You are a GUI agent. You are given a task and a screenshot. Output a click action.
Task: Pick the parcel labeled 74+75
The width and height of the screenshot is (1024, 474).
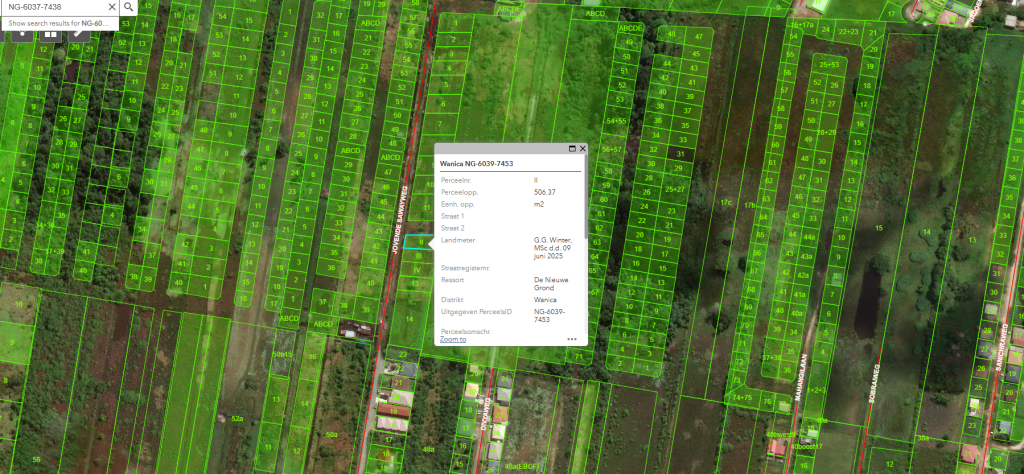click(x=742, y=397)
